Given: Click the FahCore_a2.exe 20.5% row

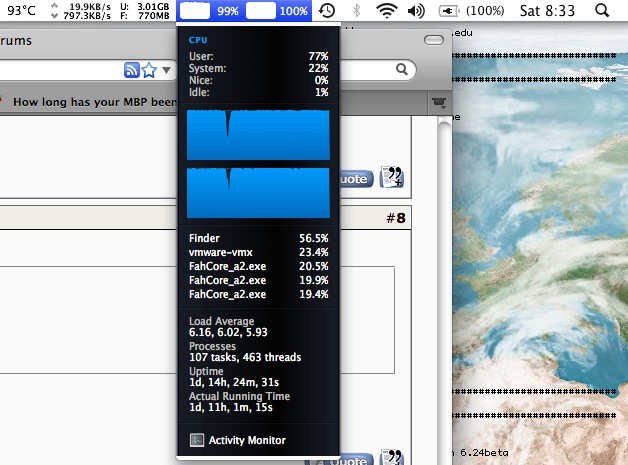Looking at the screenshot, I should (258, 266).
